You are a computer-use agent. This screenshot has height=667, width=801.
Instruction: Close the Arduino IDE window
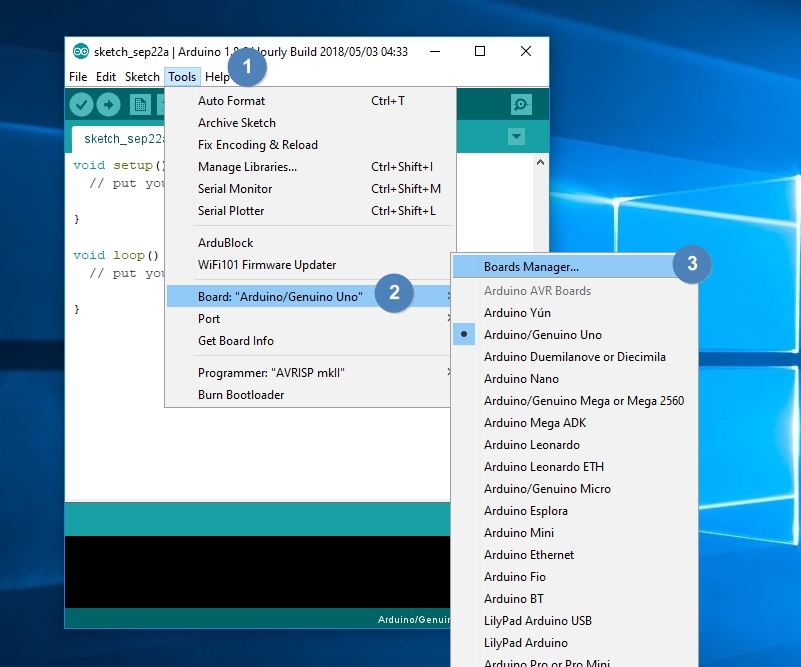click(526, 51)
